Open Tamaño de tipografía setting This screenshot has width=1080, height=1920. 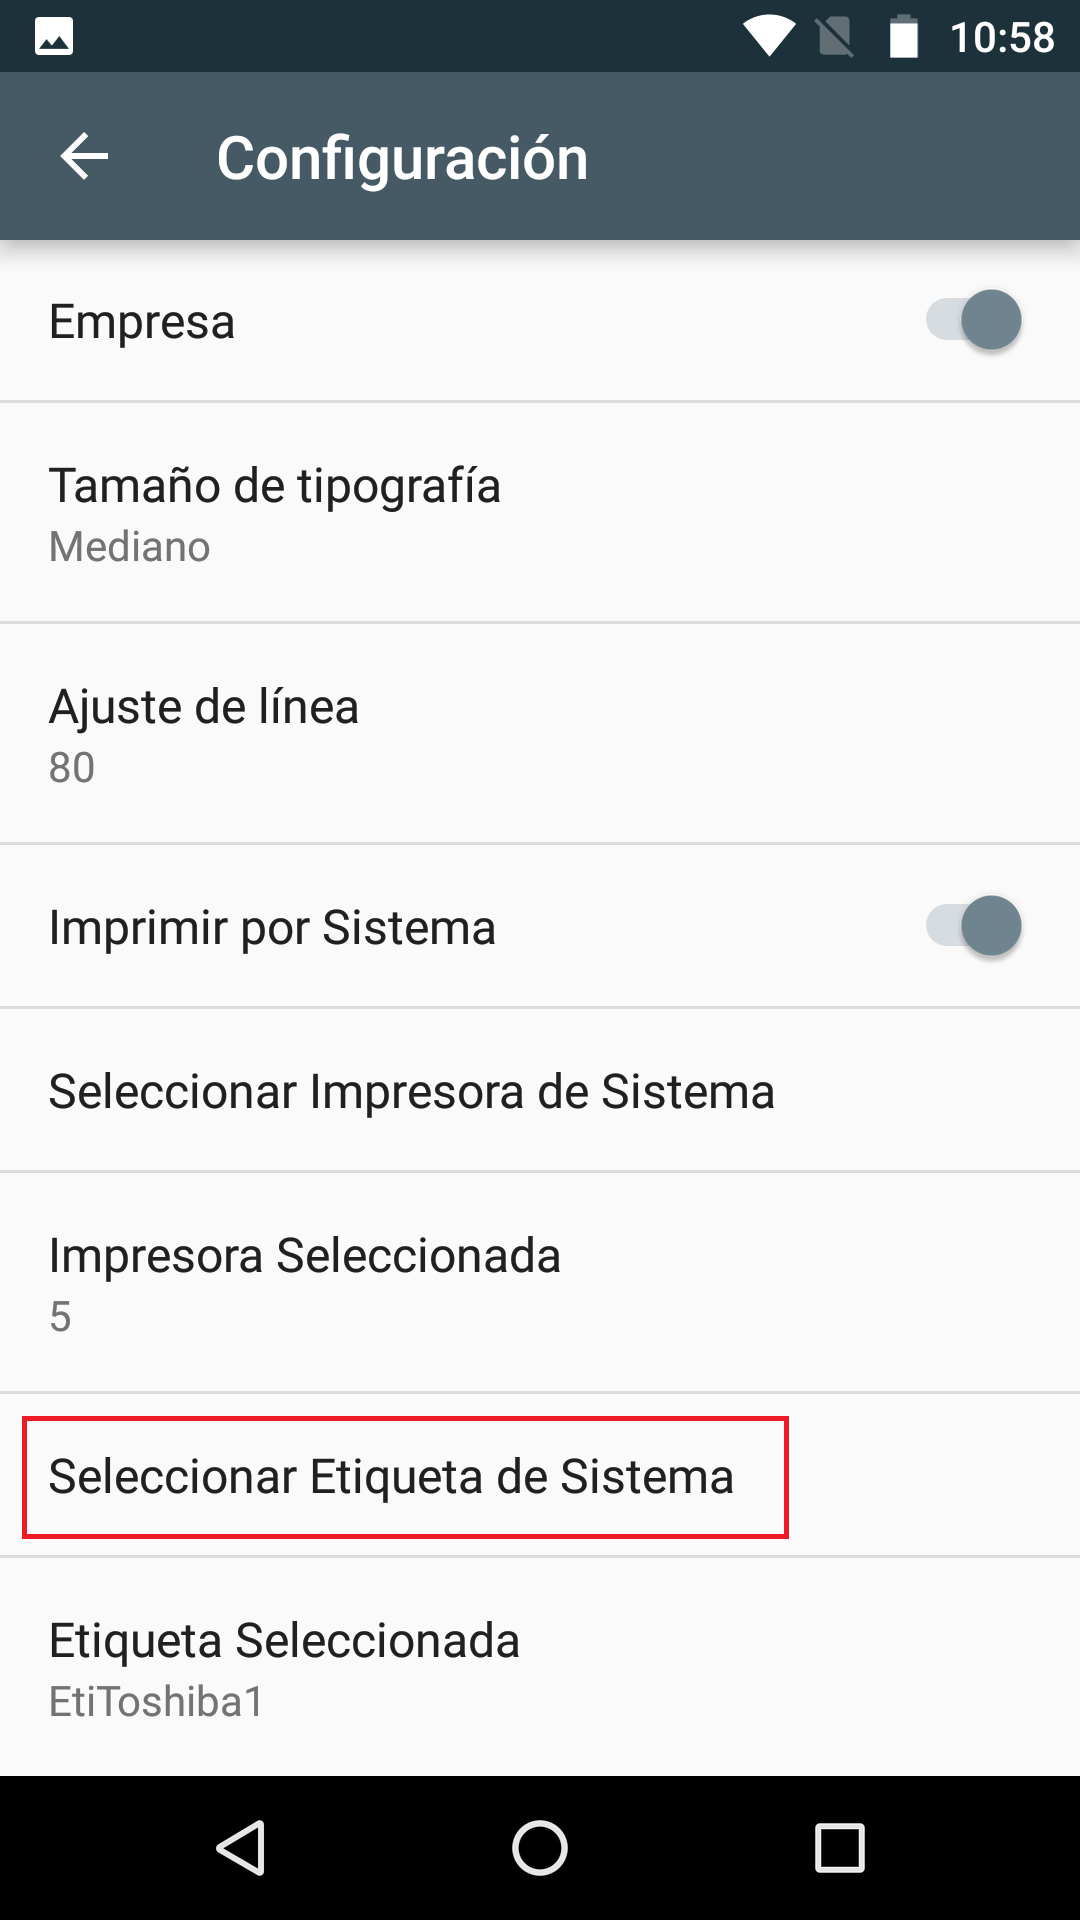tap(275, 513)
